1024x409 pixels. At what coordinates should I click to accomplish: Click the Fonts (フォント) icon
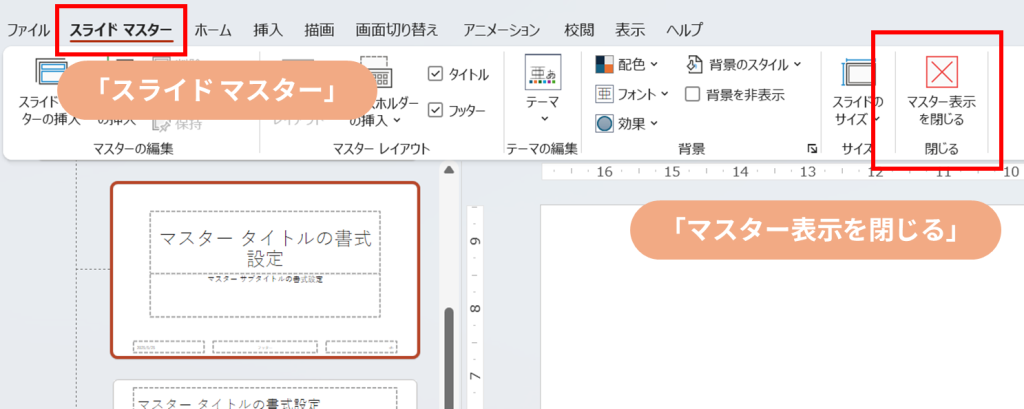pos(604,94)
